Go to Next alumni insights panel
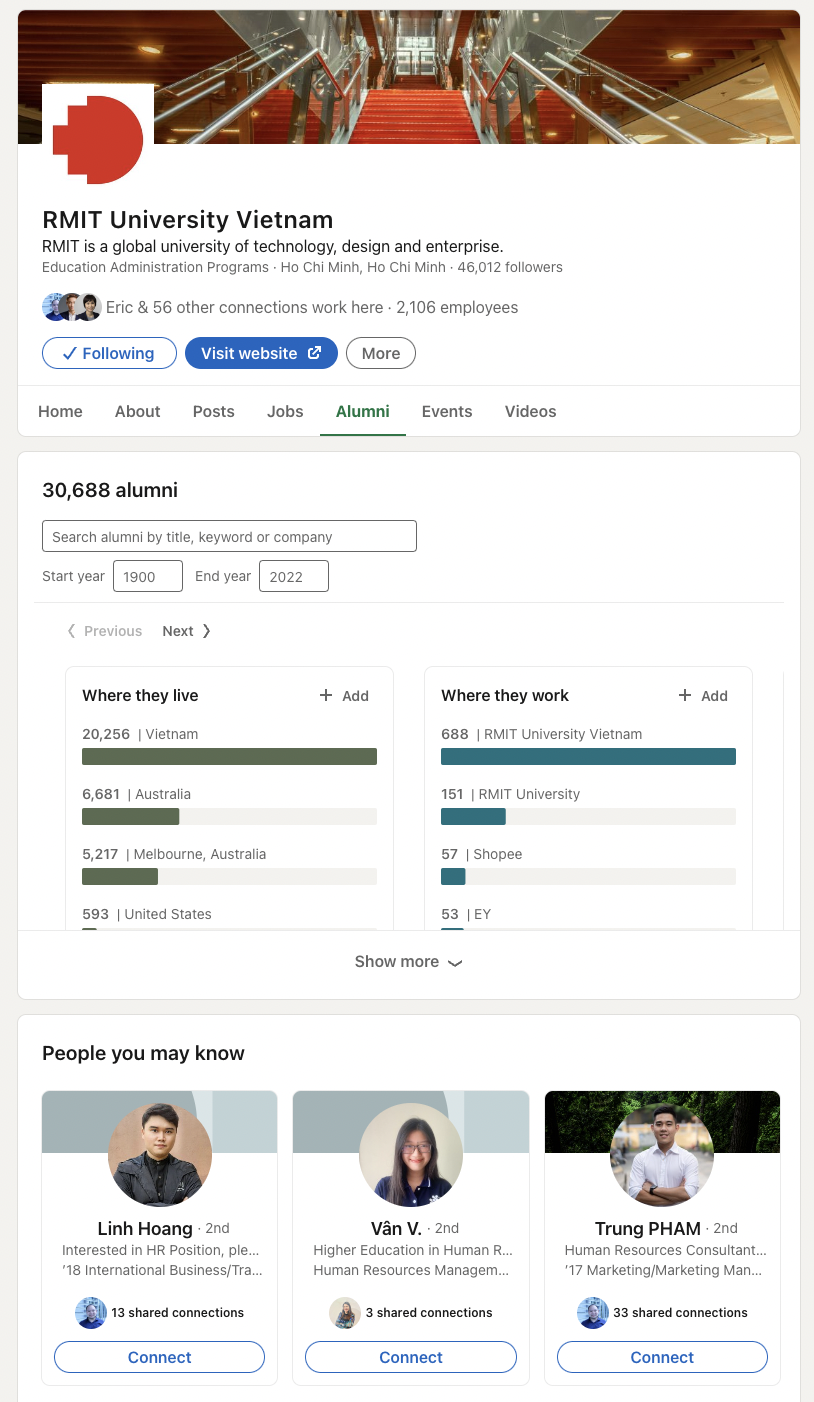 tap(187, 631)
